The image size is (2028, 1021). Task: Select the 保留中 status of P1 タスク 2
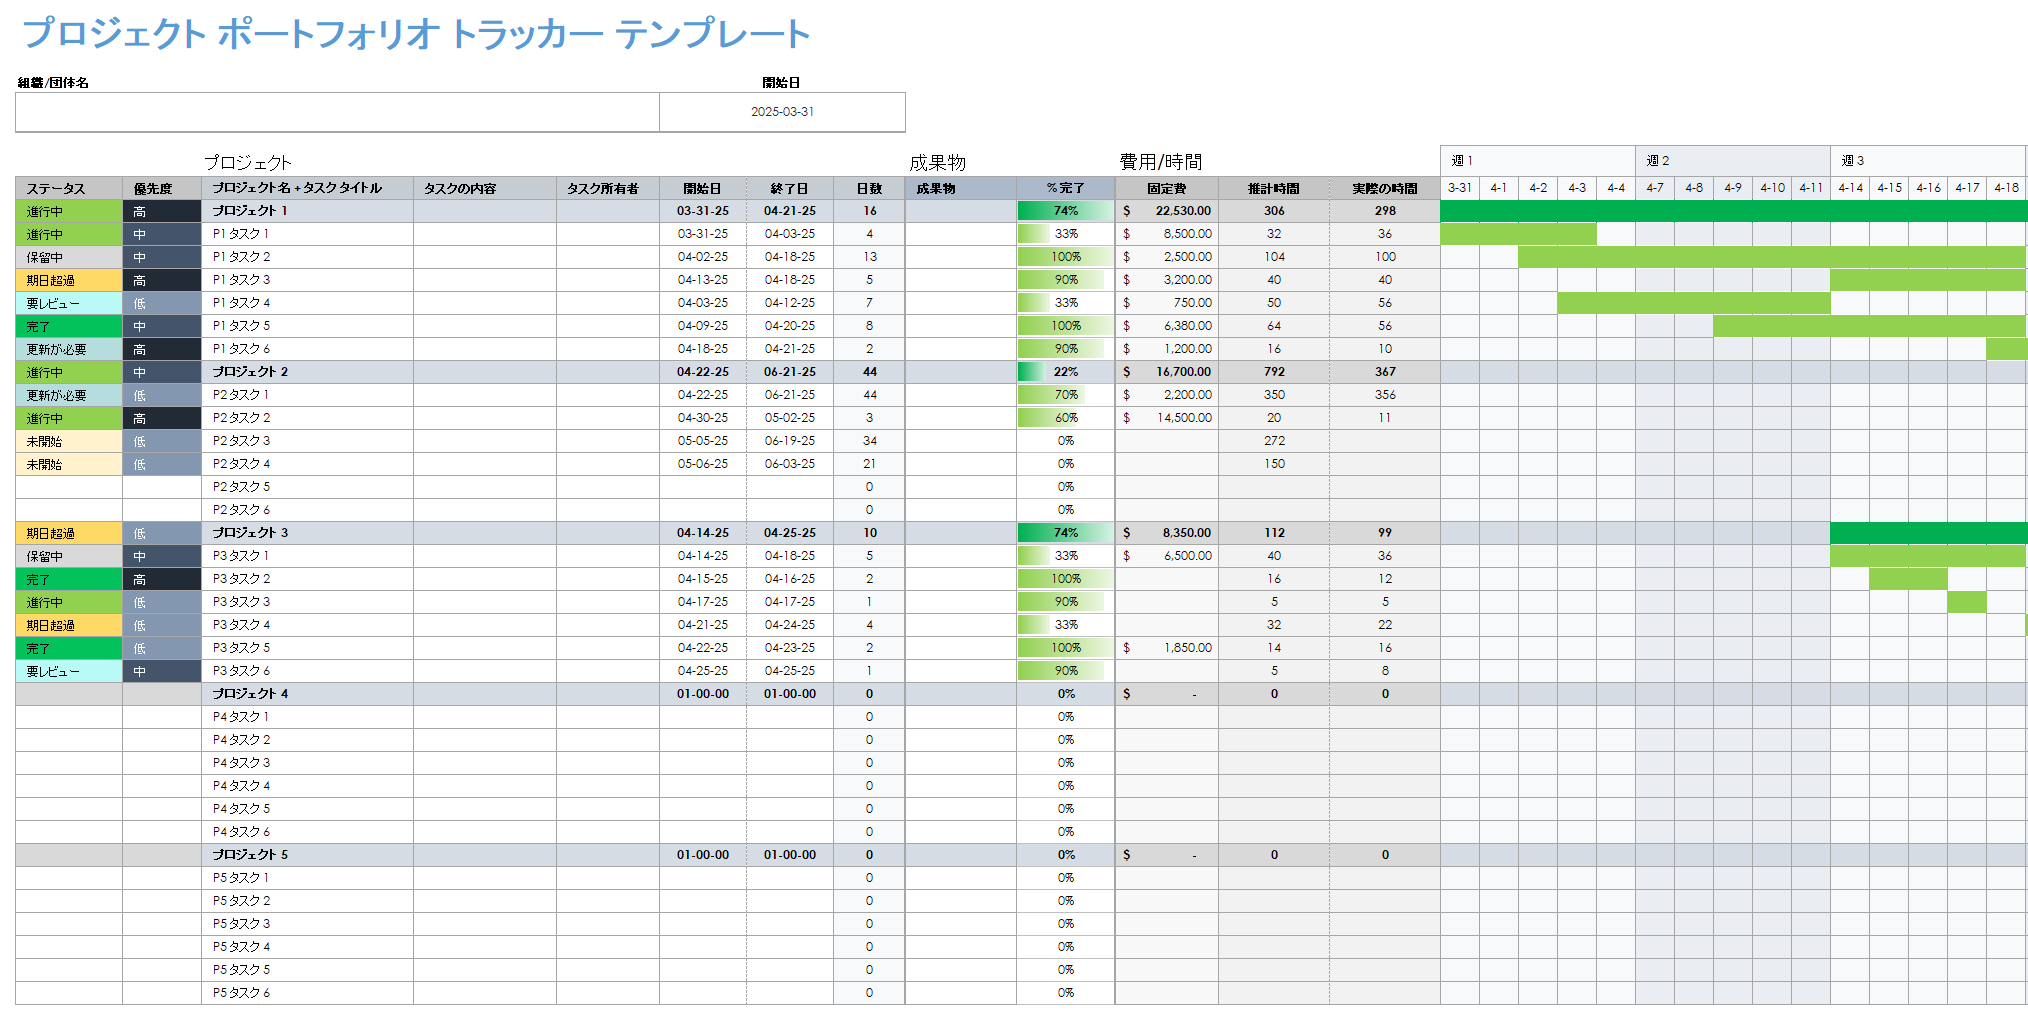(69, 257)
